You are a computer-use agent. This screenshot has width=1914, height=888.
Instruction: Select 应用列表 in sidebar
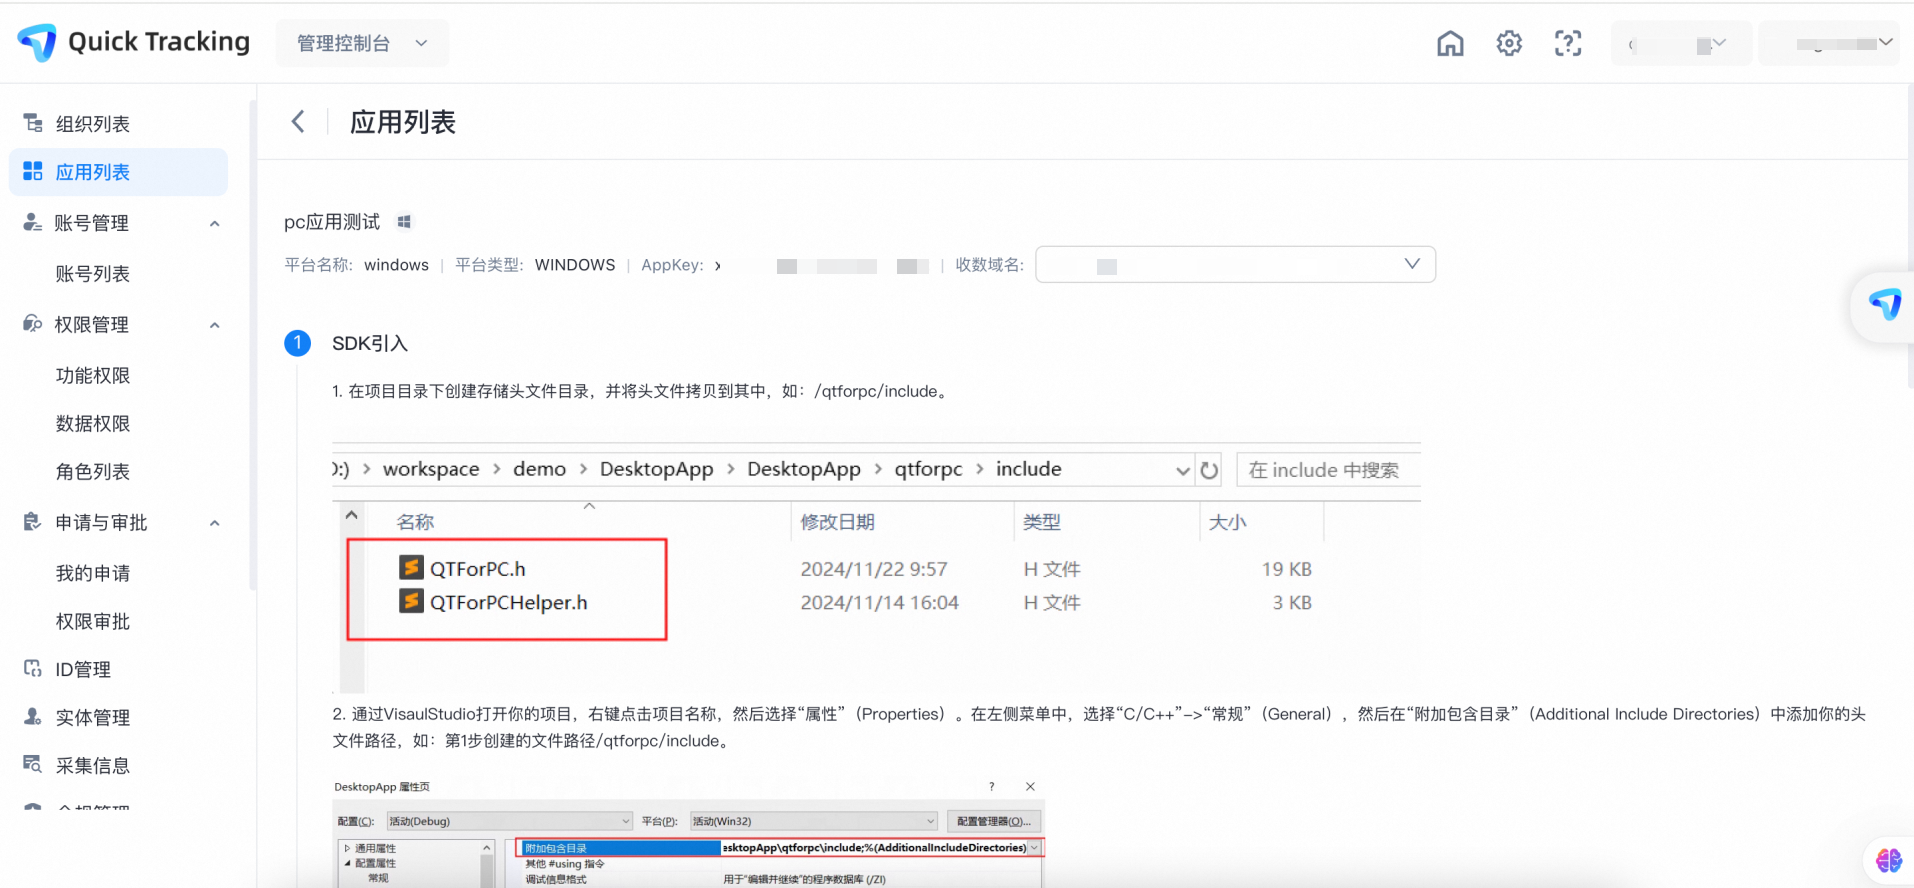118,172
